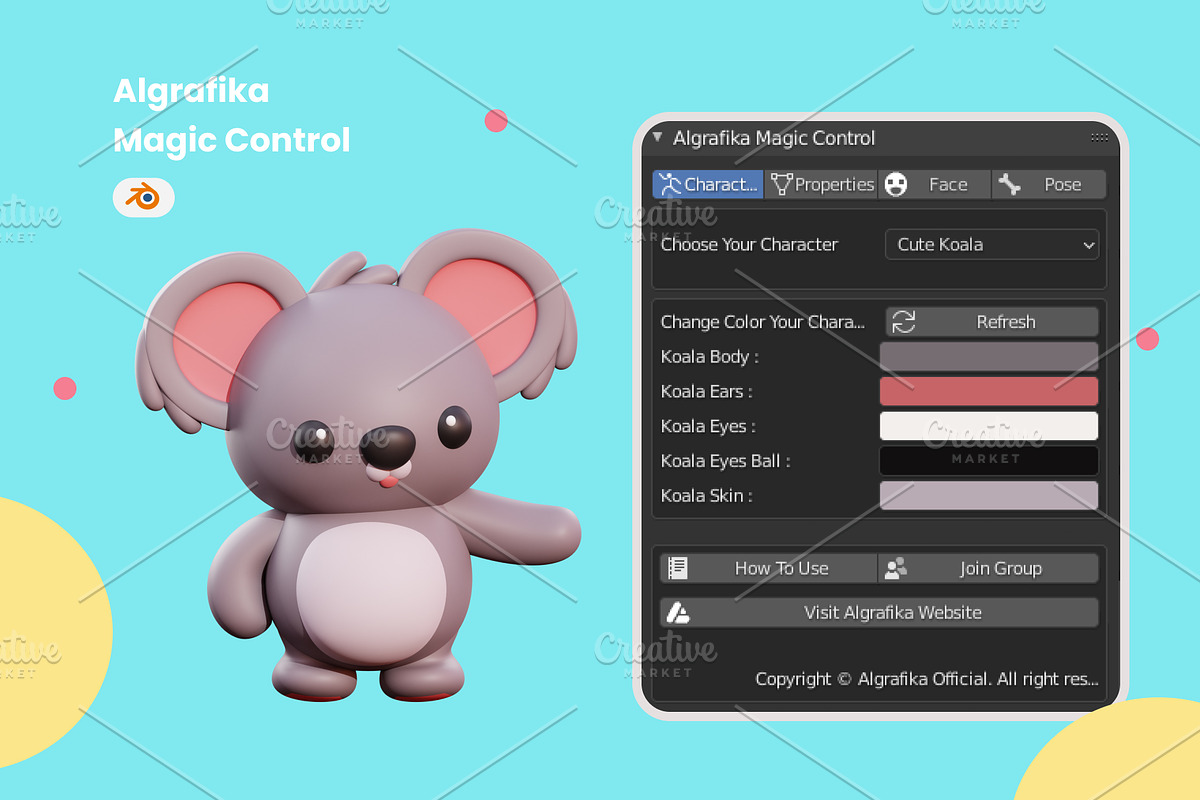This screenshot has width=1200, height=800.
Task: Click the 'Choose Your Character' label
Action: (749, 244)
